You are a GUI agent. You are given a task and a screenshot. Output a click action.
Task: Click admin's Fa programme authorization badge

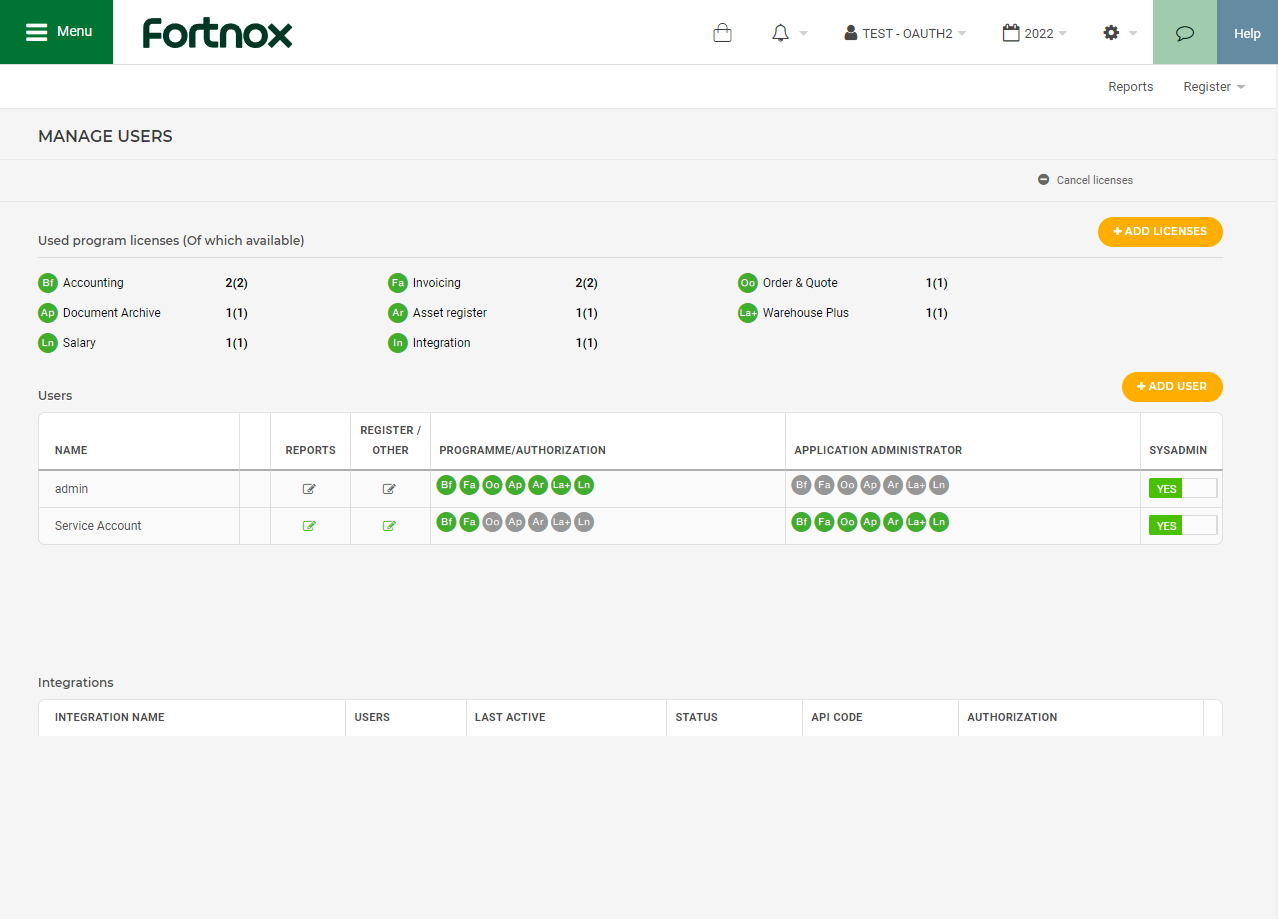pyautogui.click(x=469, y=485)
